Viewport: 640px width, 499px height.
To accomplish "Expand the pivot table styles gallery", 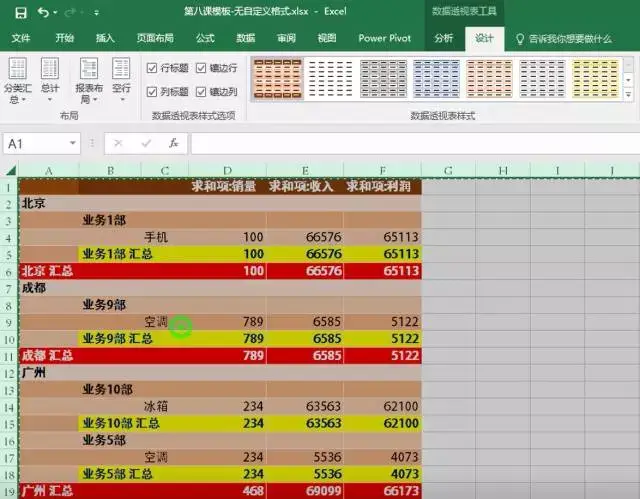I will [629, 95].
